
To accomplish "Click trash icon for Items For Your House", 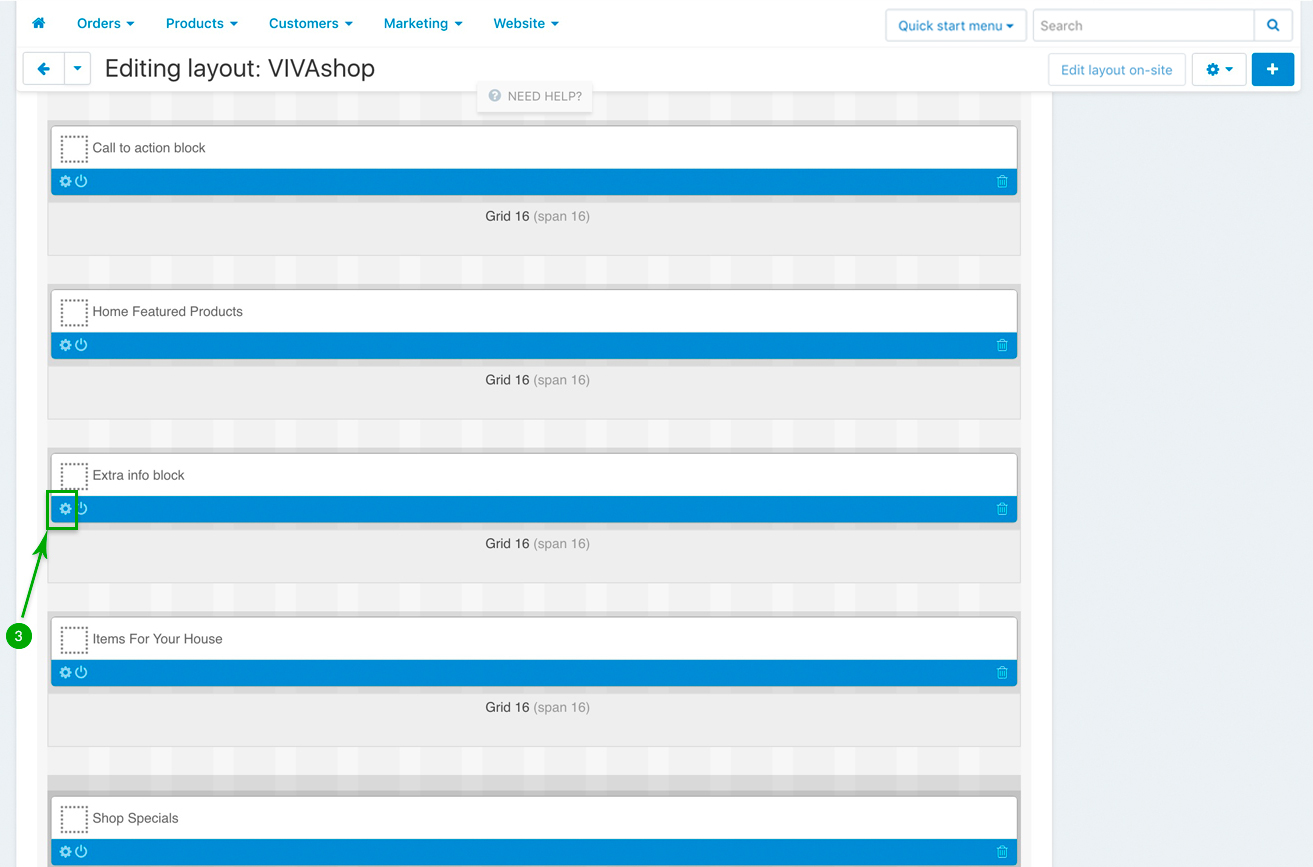I will 1002,673.
